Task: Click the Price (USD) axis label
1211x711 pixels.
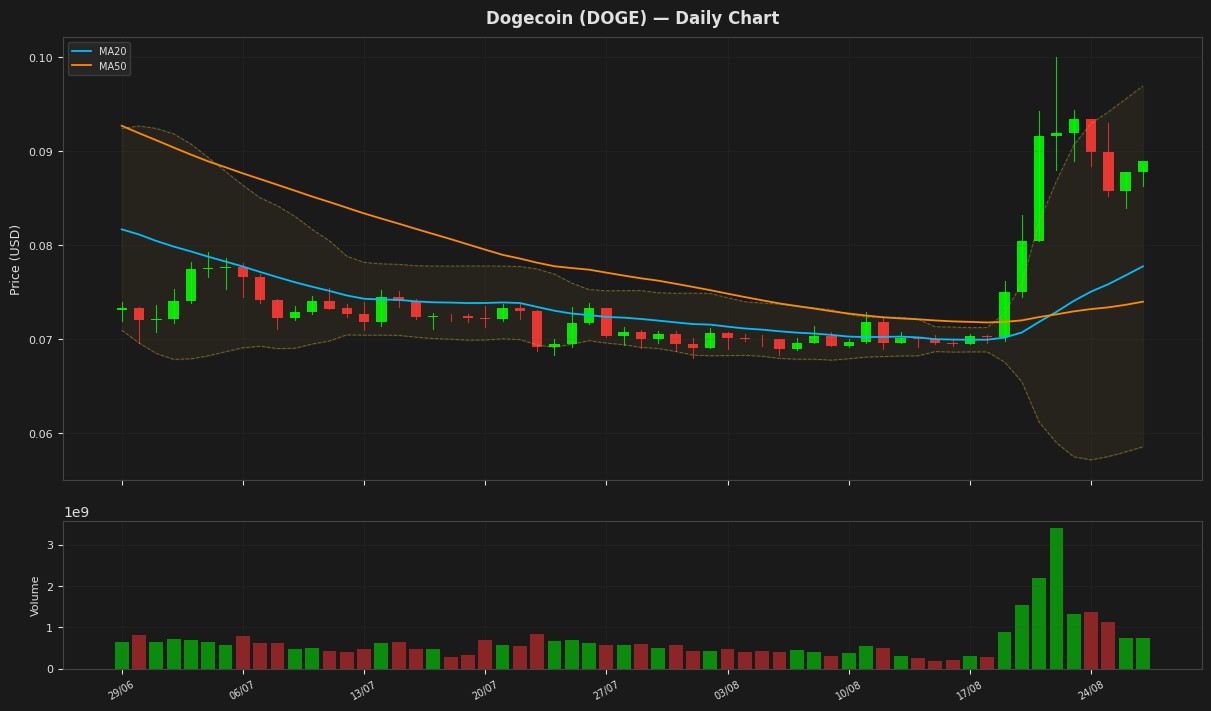Action: point(16,259)
